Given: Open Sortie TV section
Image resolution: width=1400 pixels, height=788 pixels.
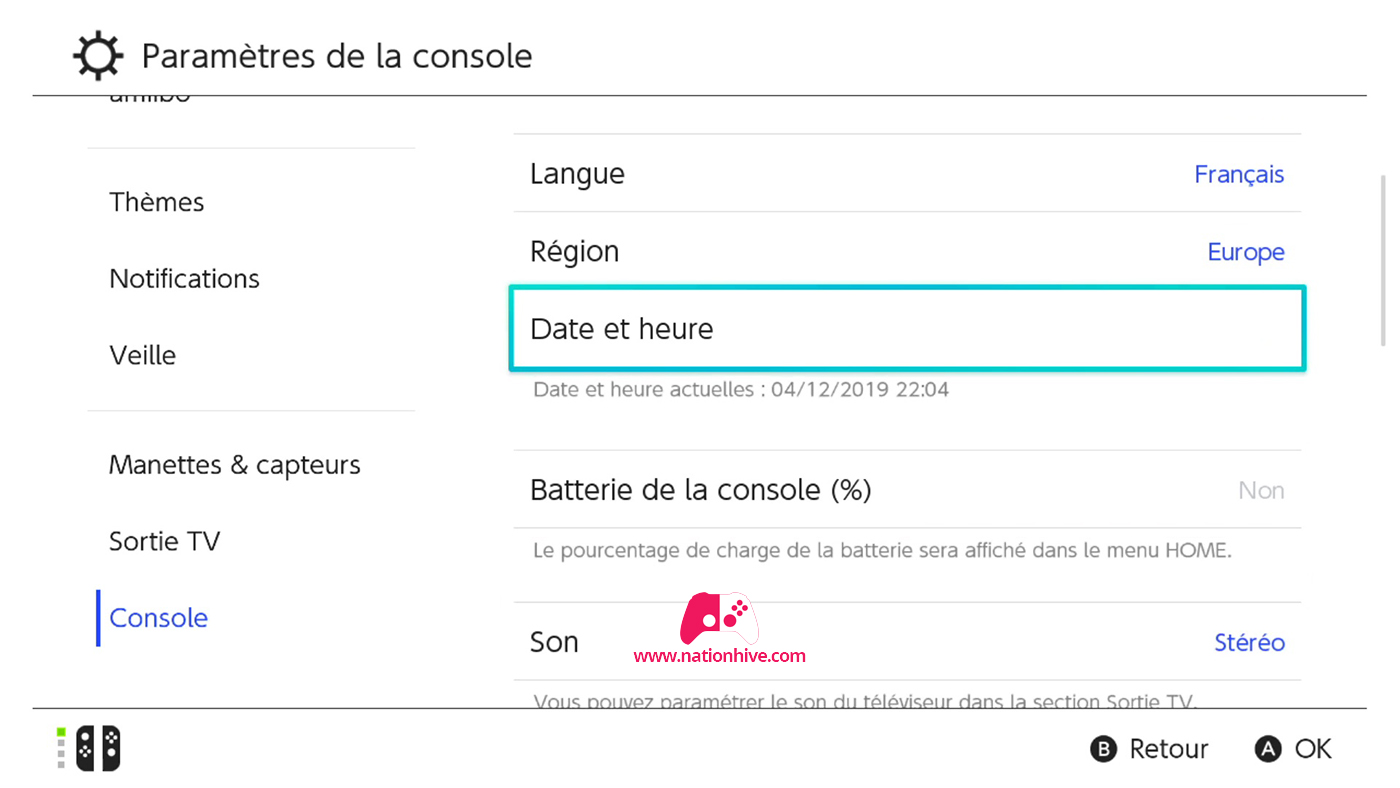Looking at the screenshot, I should pyautogui.click(x=165, y=541).
